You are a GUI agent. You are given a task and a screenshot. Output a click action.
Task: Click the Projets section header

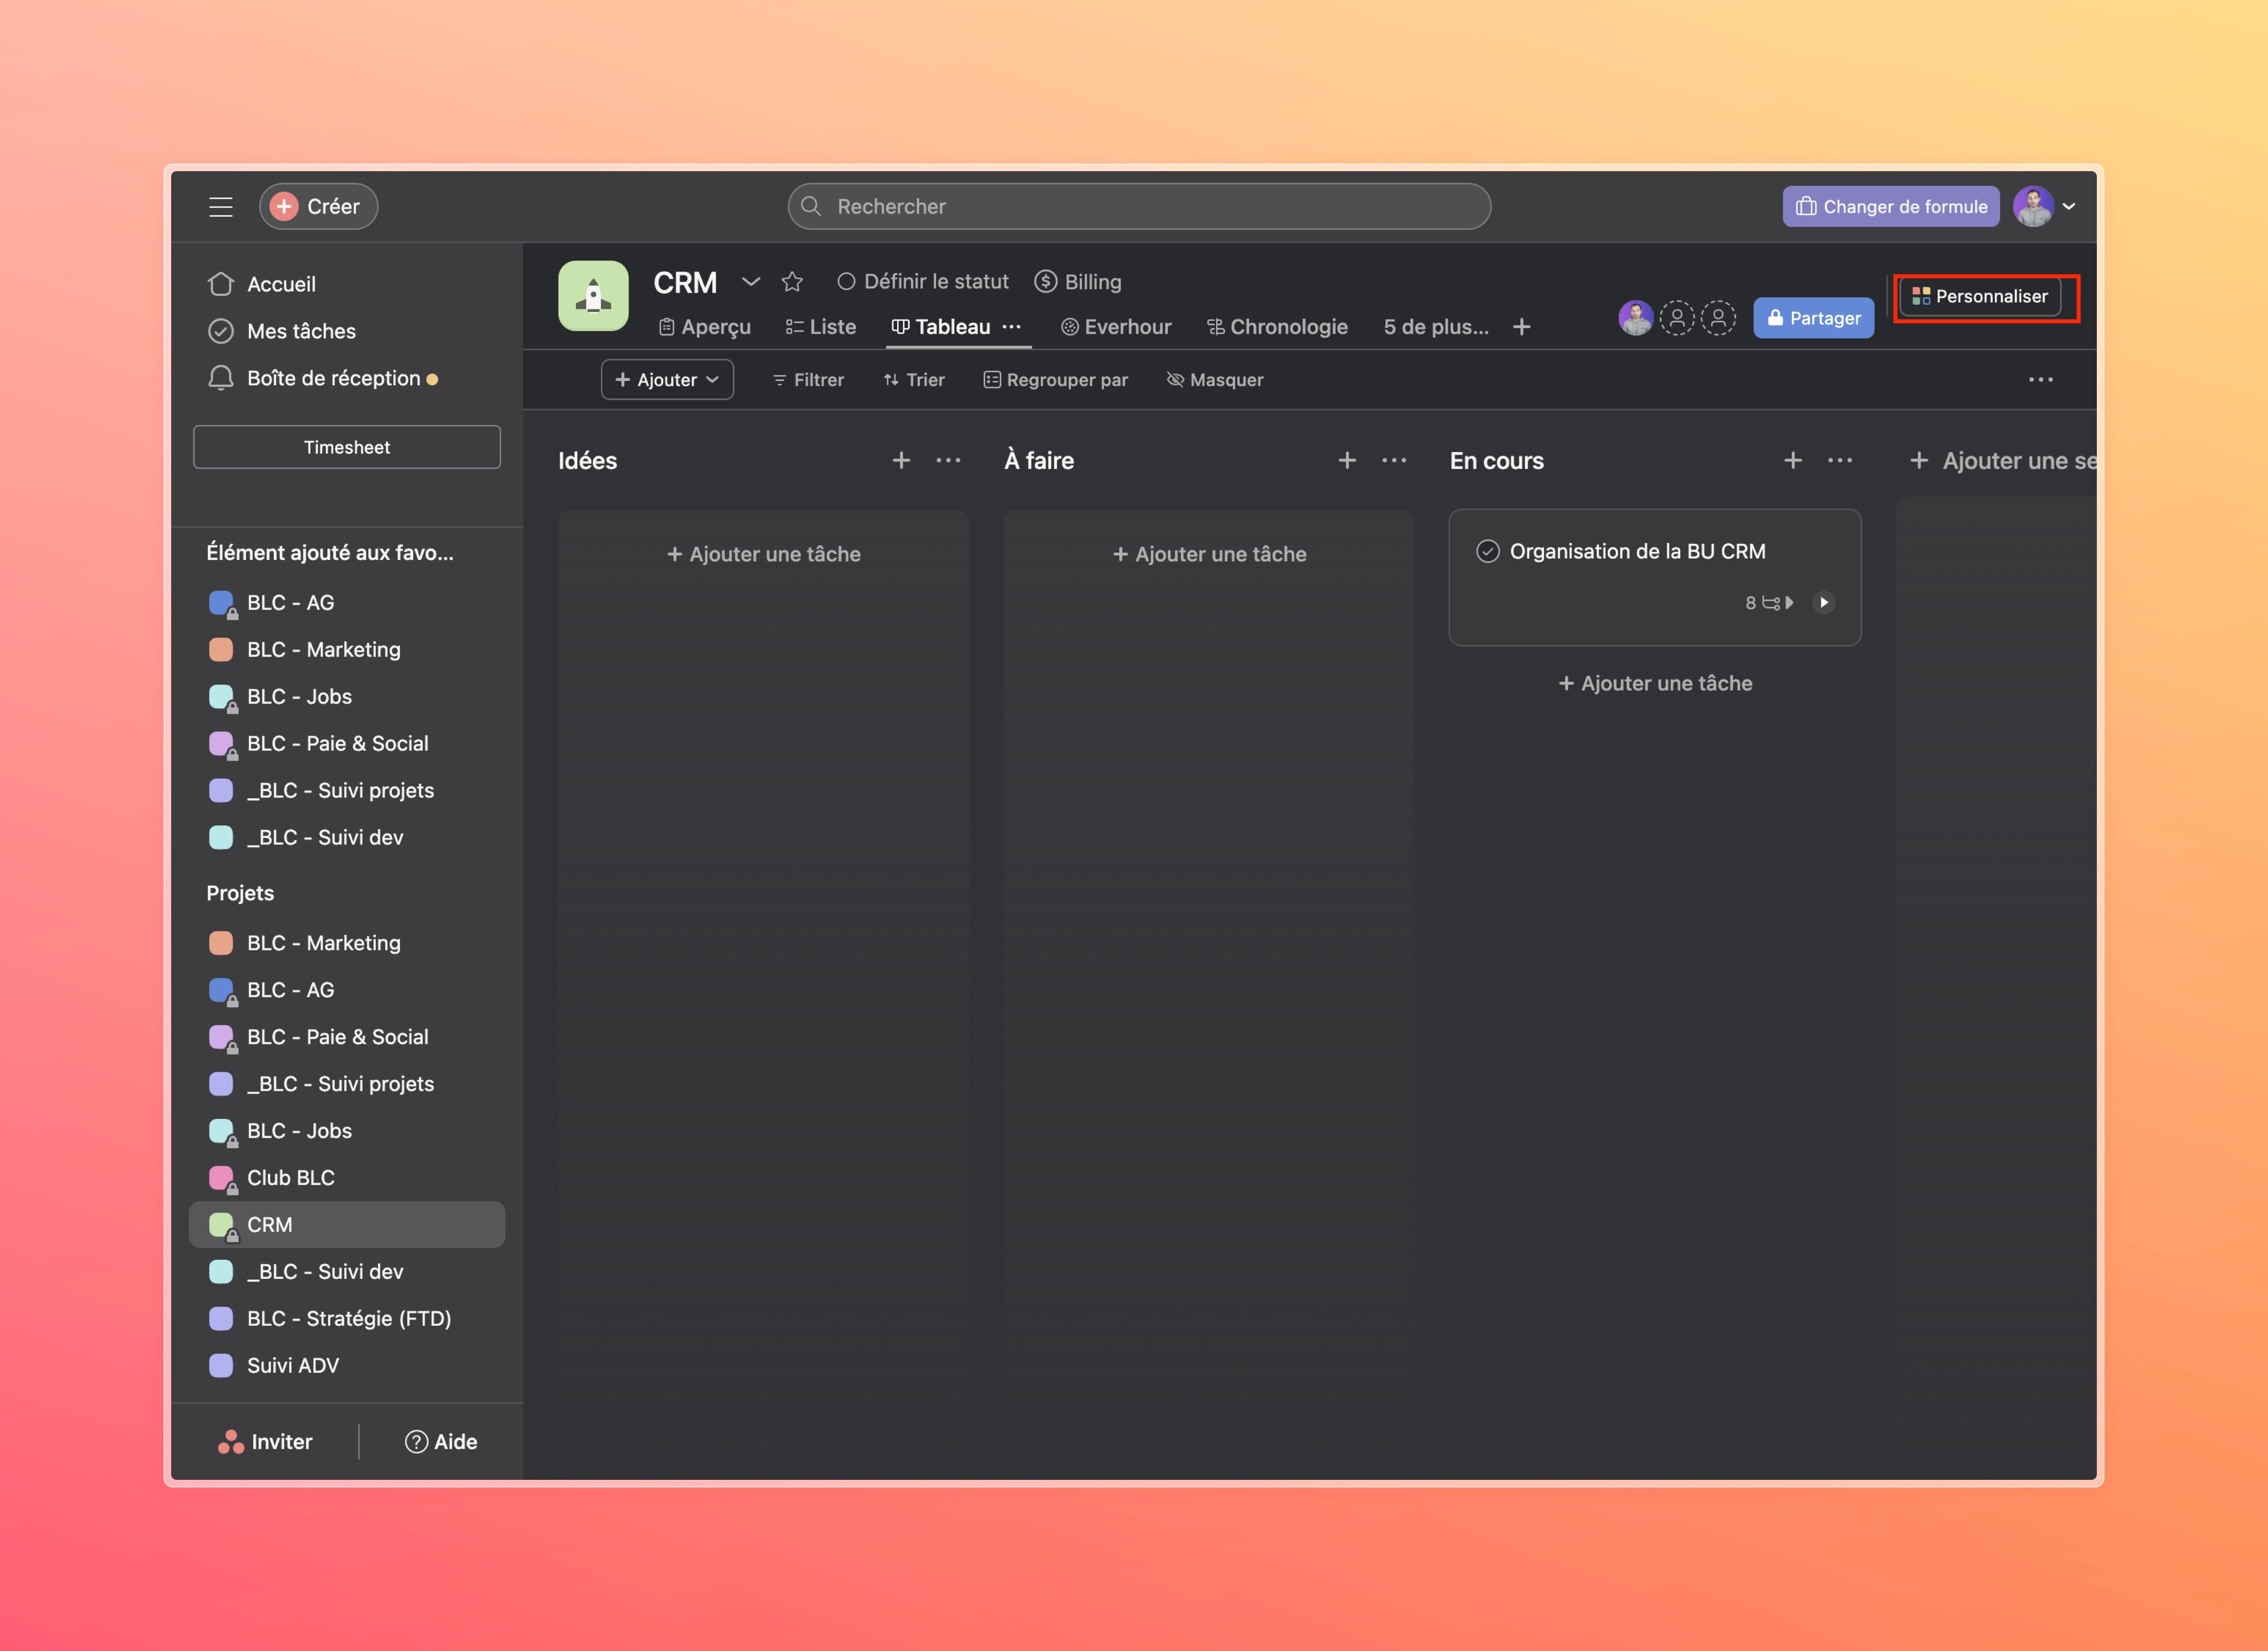[x=240, y=893]
